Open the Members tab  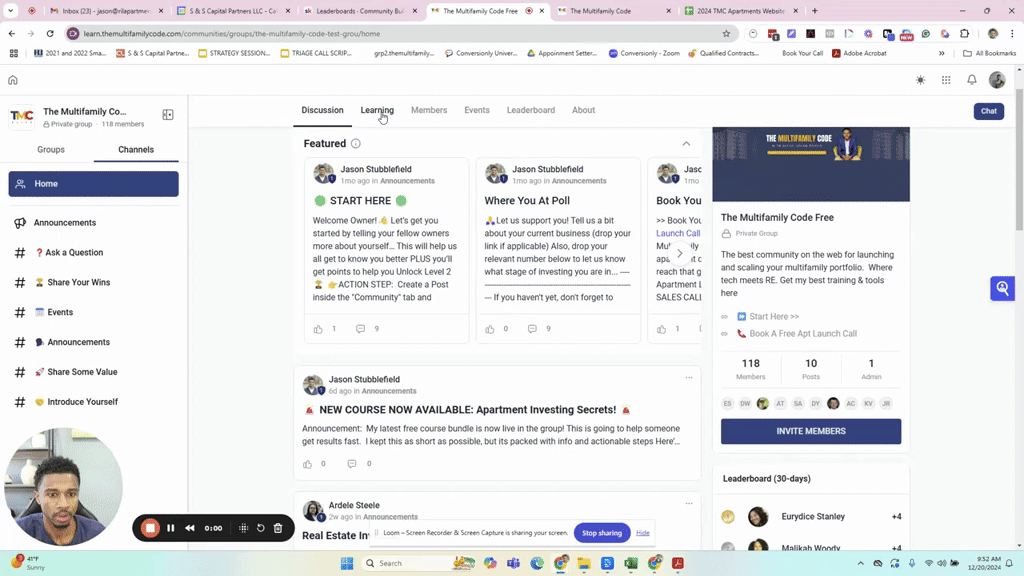click(429, 110)
